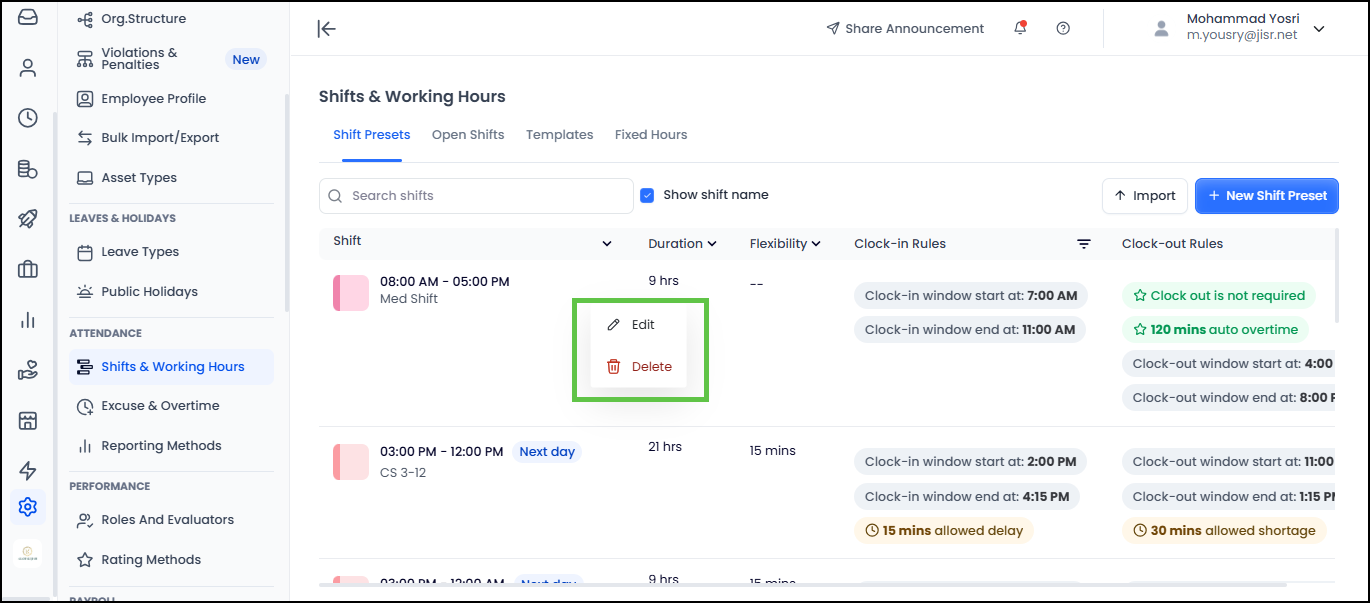The image size is (1370, 603).
Task: Open the Flexibility column dropdown
Action: tap(785, 243)
